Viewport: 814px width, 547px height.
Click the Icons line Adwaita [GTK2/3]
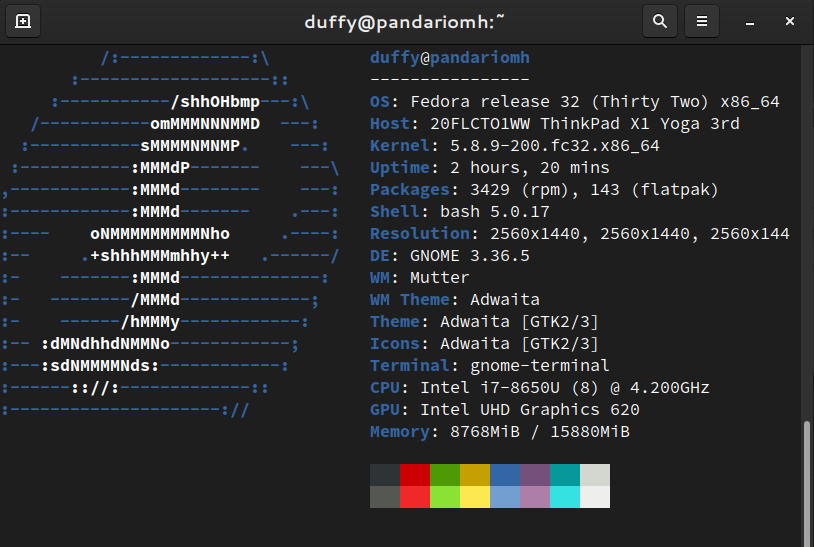(x=484, y=344)
